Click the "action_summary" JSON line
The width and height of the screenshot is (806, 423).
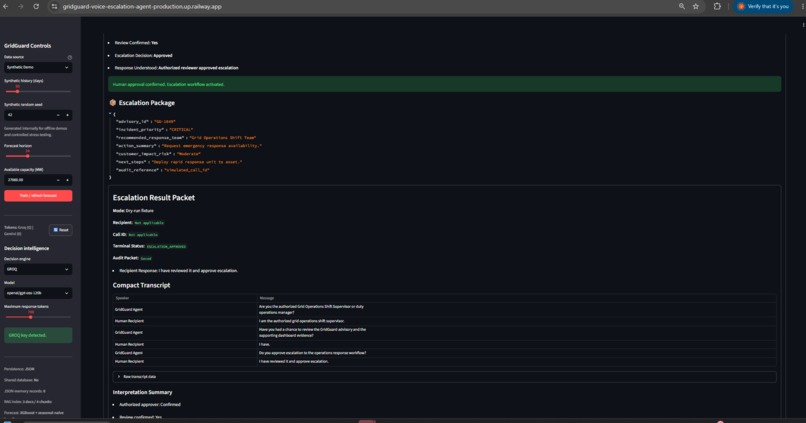(x=189, y=146)
